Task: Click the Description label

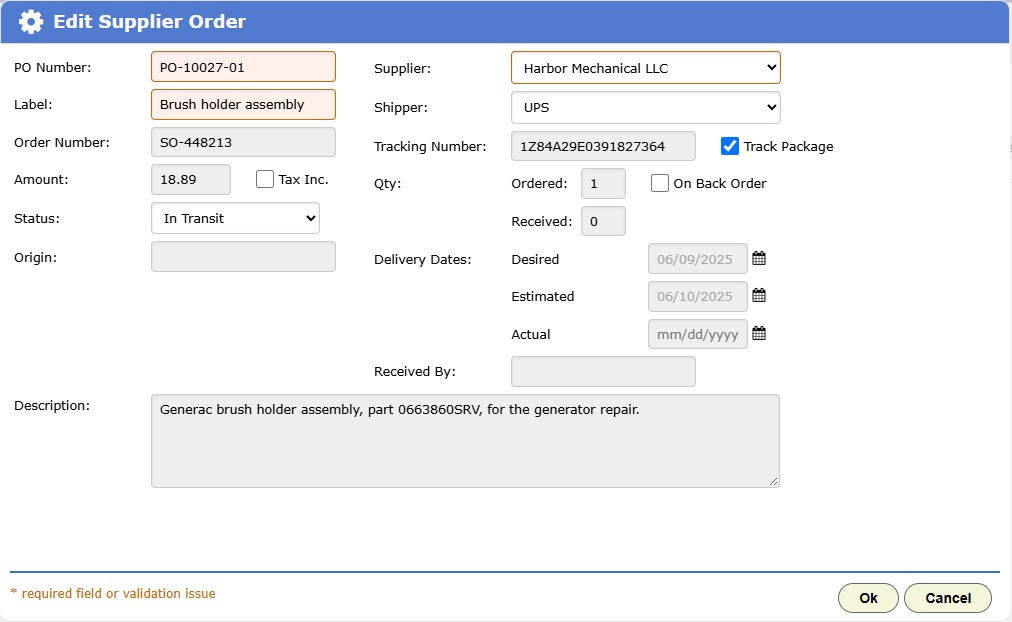Action: pos(52,405)
